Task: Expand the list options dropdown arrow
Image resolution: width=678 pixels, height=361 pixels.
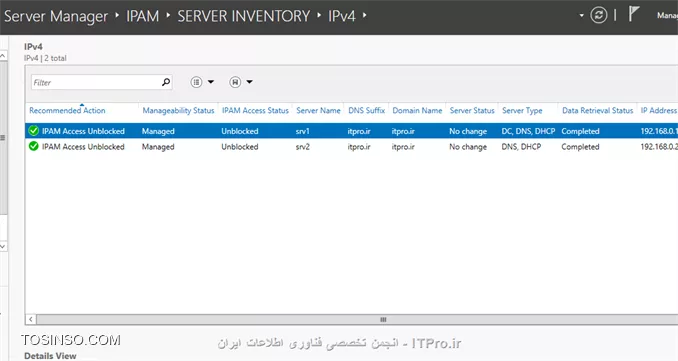Action: coord(211,82)
